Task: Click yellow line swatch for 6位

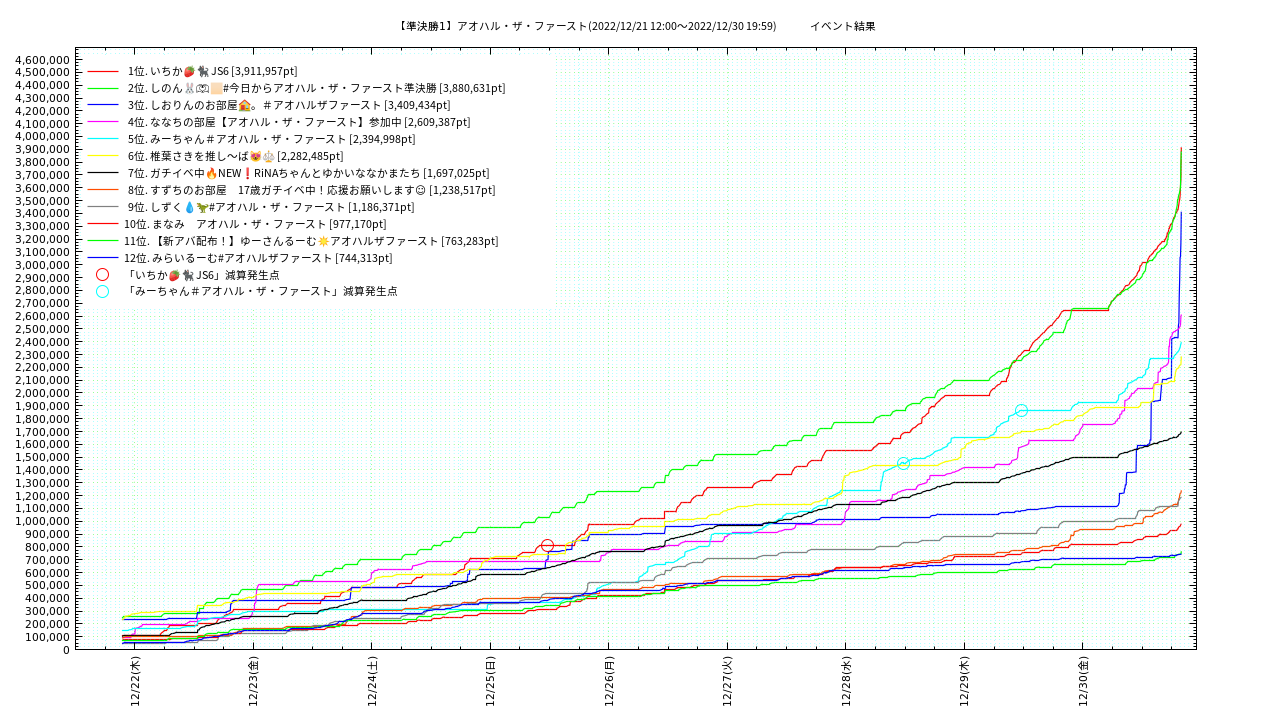Action: click(x=102, y=156)
